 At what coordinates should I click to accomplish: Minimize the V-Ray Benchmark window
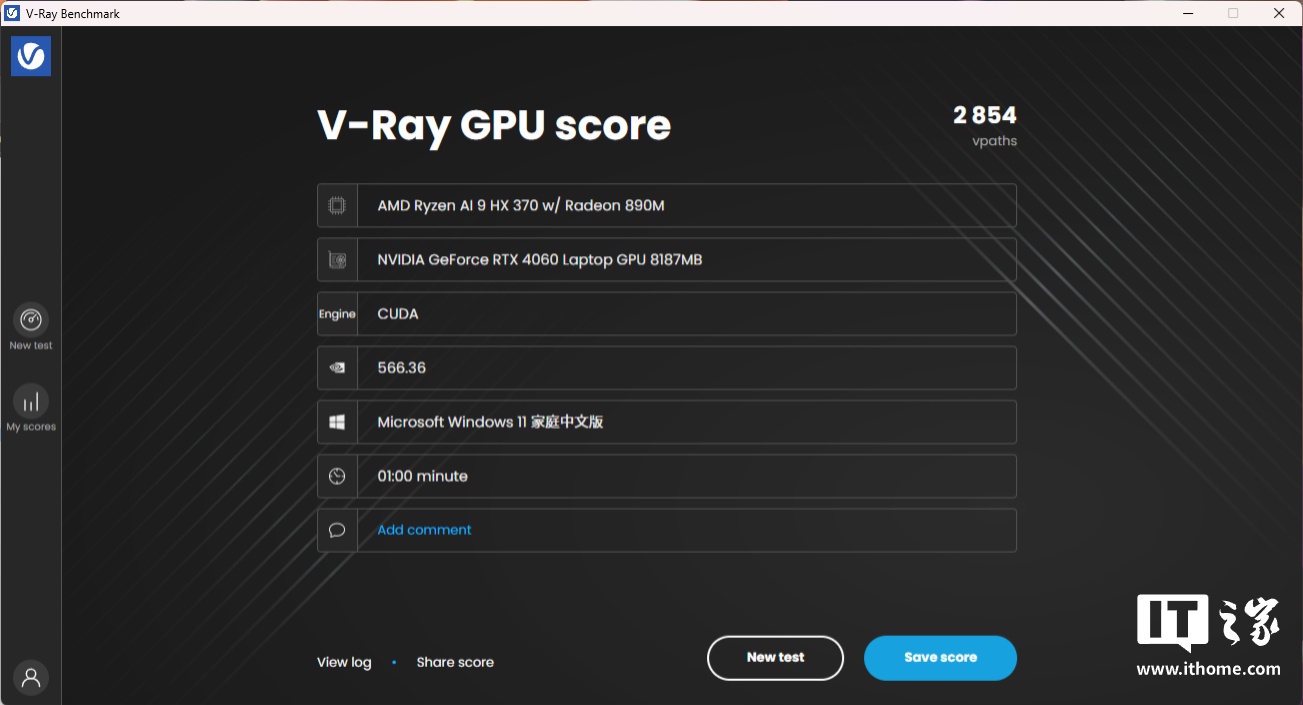click(x=1188, y=13)
